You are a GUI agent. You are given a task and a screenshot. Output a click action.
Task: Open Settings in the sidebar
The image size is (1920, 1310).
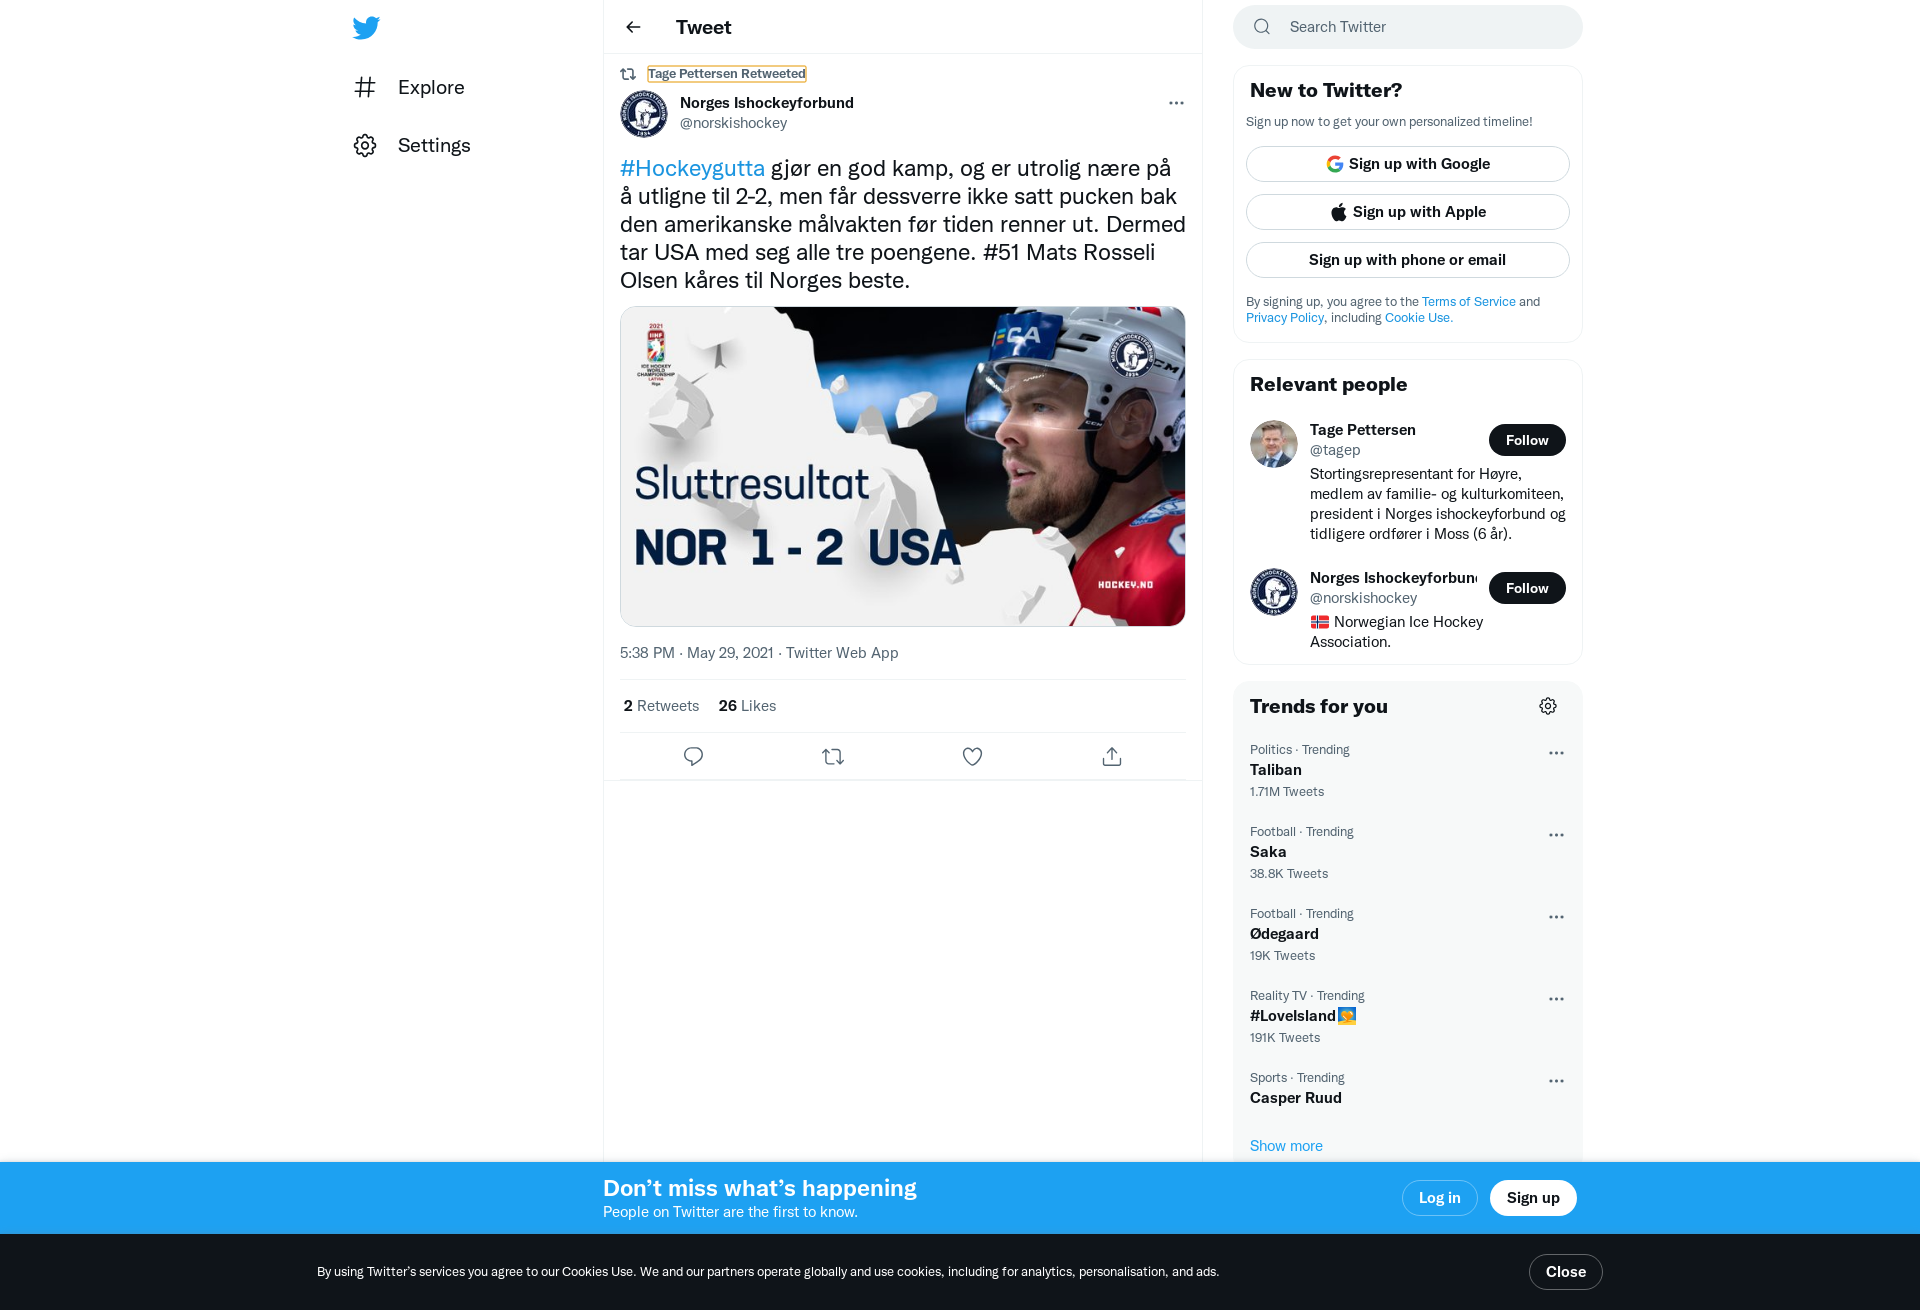coord(412,145)
